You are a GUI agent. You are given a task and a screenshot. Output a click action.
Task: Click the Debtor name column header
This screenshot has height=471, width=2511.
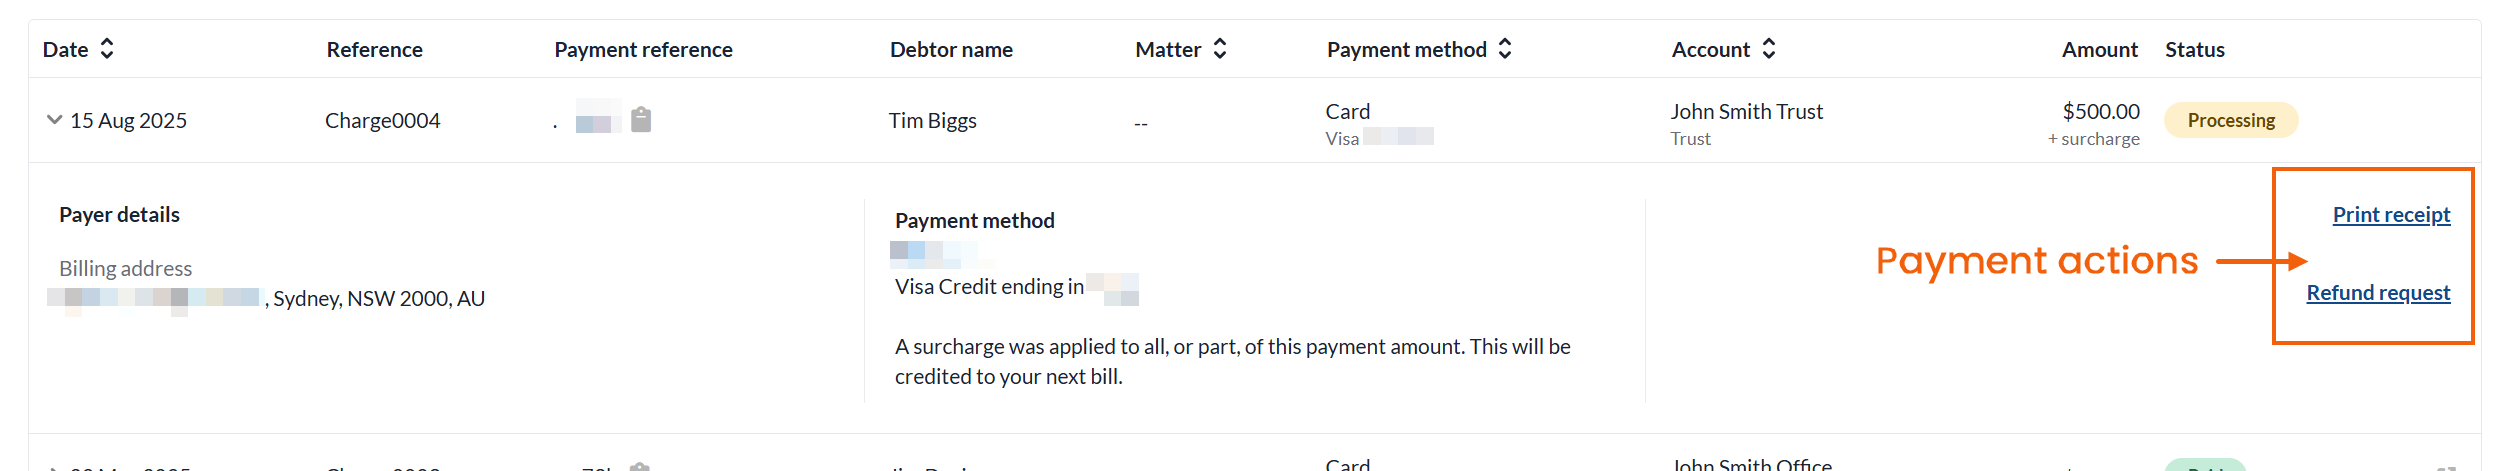coord(951,50)
